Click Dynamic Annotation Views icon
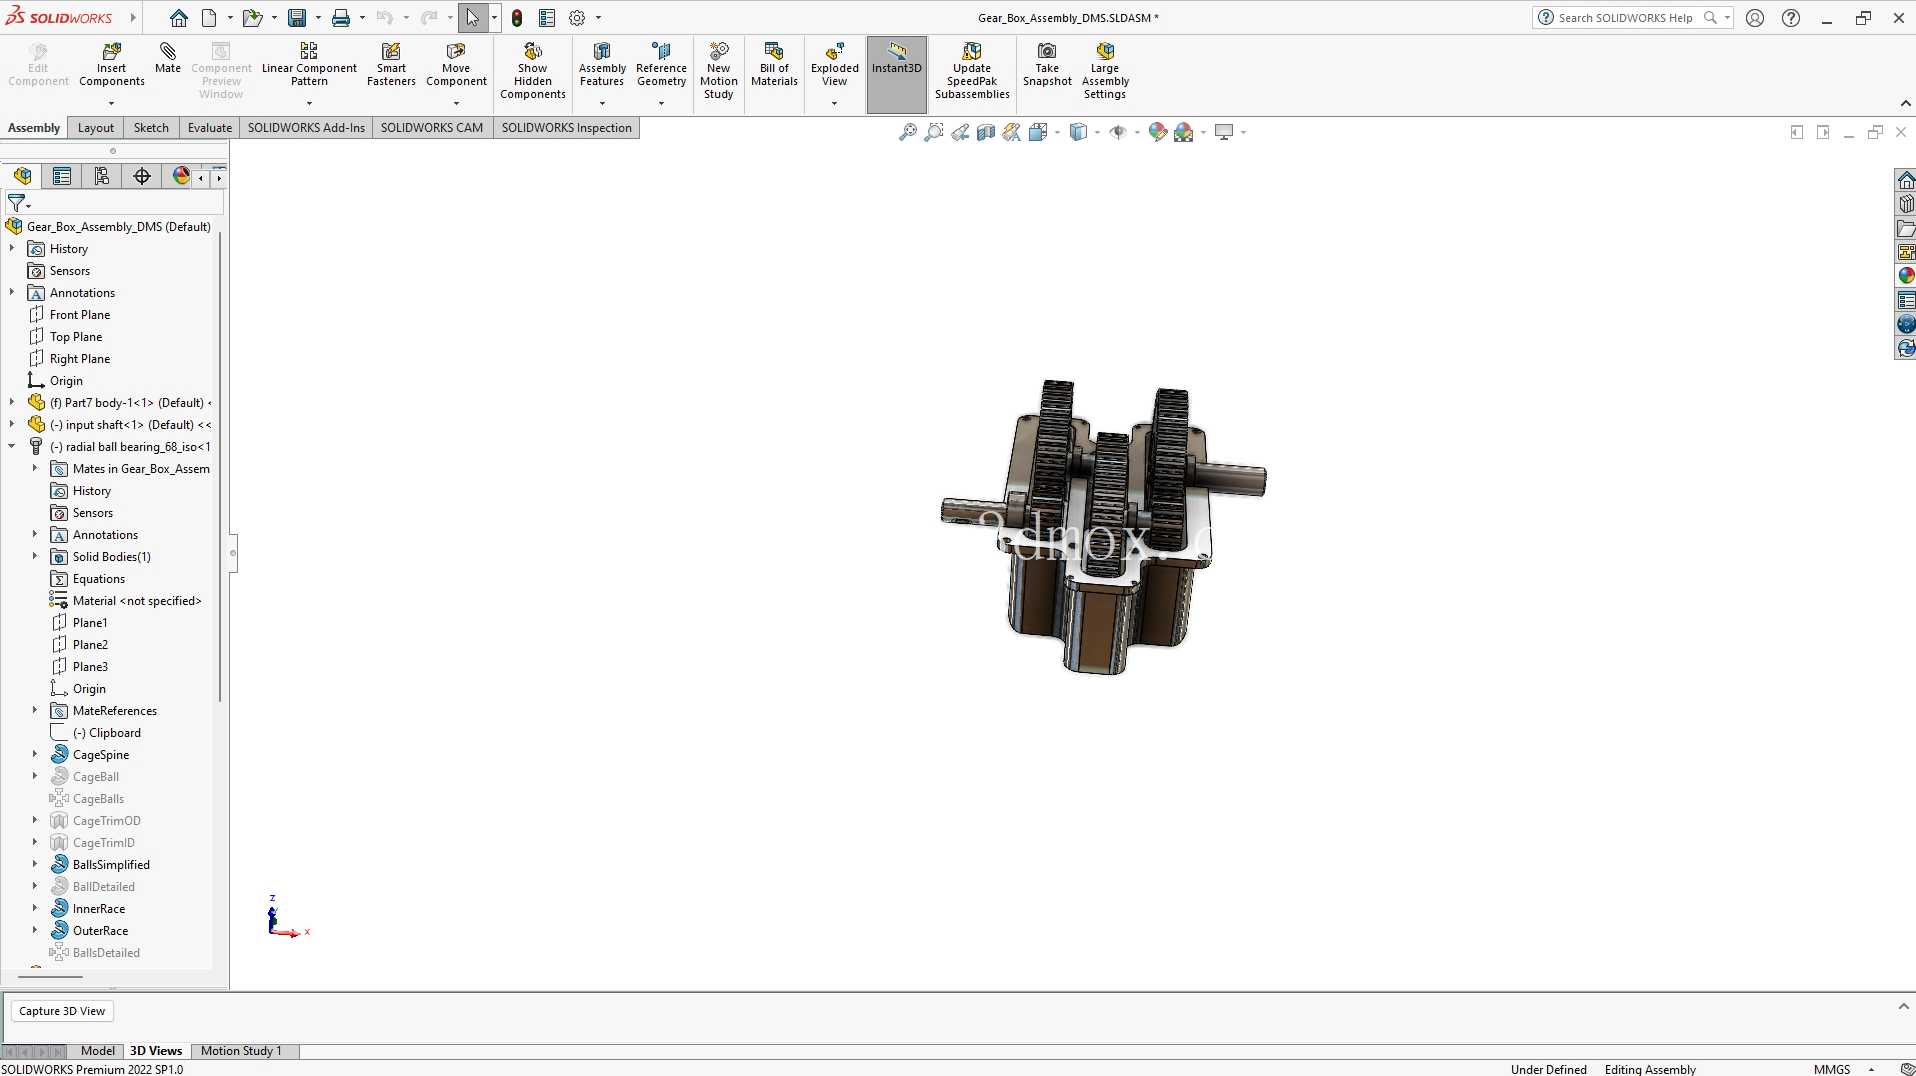This screenshot has width=1916, height=1076. pyautogui.click(x=1012, y=132)
